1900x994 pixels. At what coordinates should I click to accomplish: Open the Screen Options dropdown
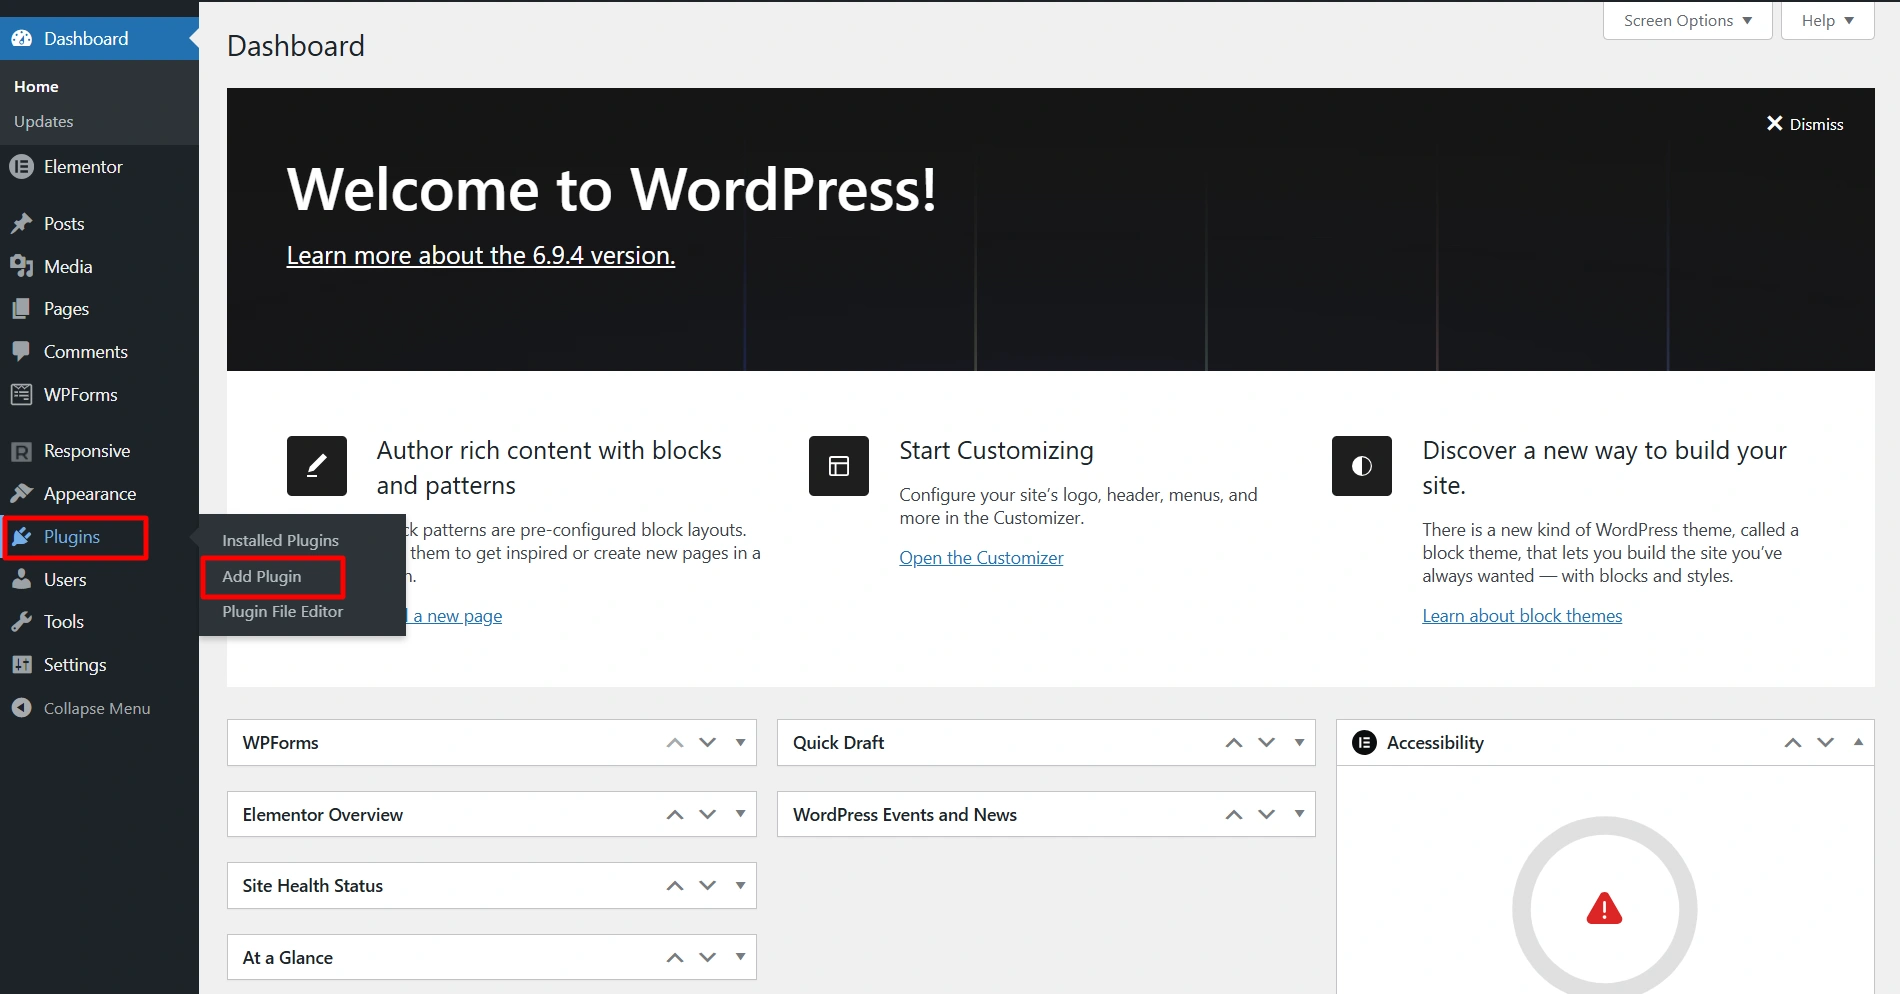[1688, 21]
